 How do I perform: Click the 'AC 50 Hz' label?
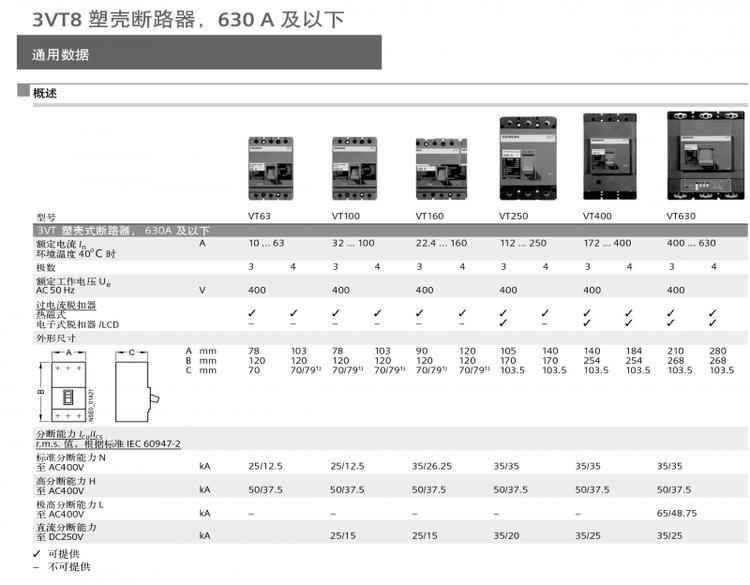[55, 290]
